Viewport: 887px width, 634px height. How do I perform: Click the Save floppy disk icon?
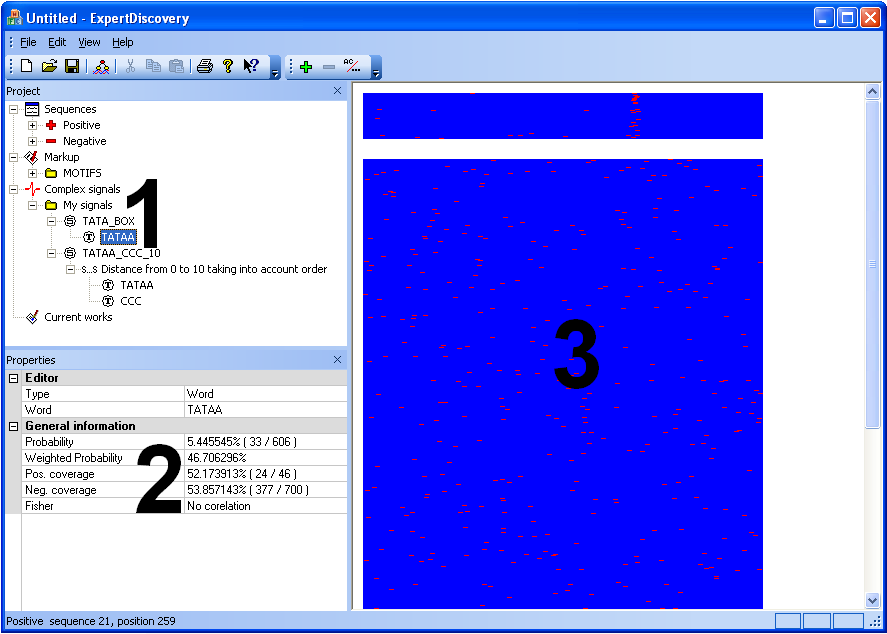[72, 67]
